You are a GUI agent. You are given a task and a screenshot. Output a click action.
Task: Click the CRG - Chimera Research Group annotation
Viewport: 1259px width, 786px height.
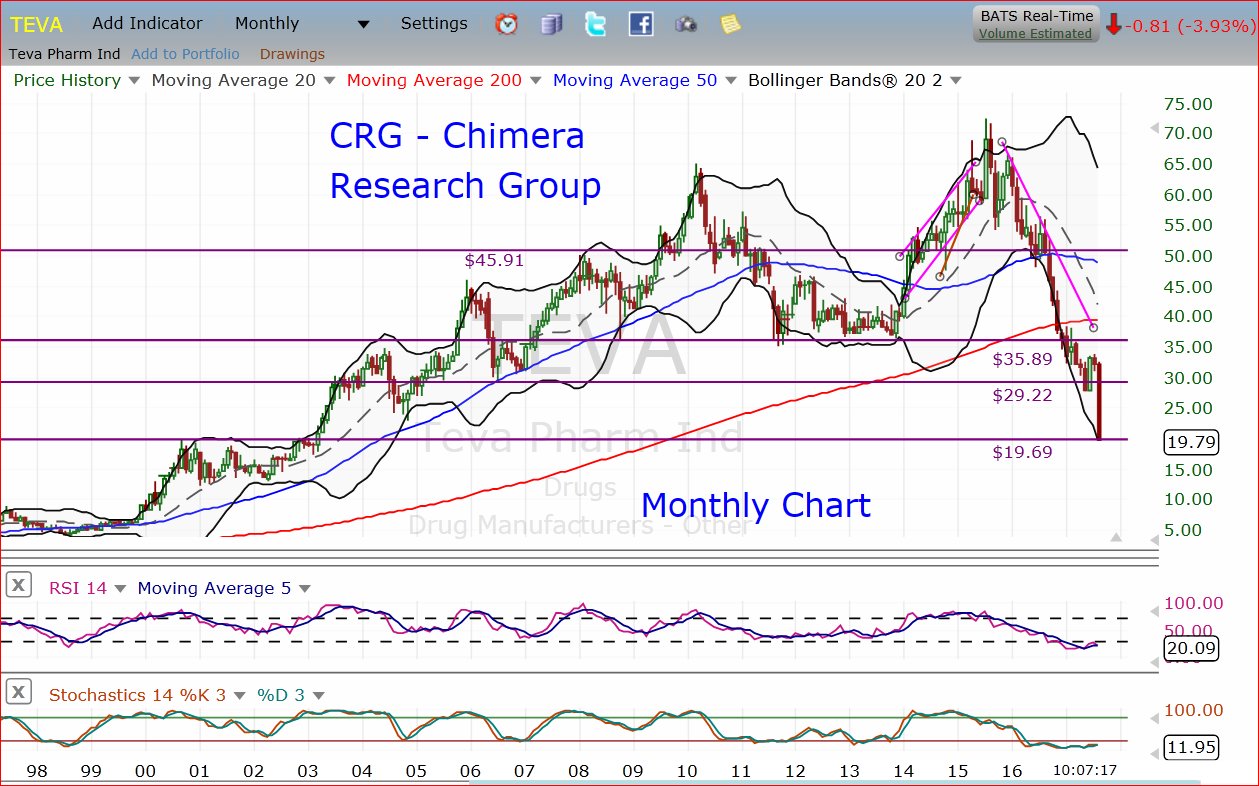465,160
